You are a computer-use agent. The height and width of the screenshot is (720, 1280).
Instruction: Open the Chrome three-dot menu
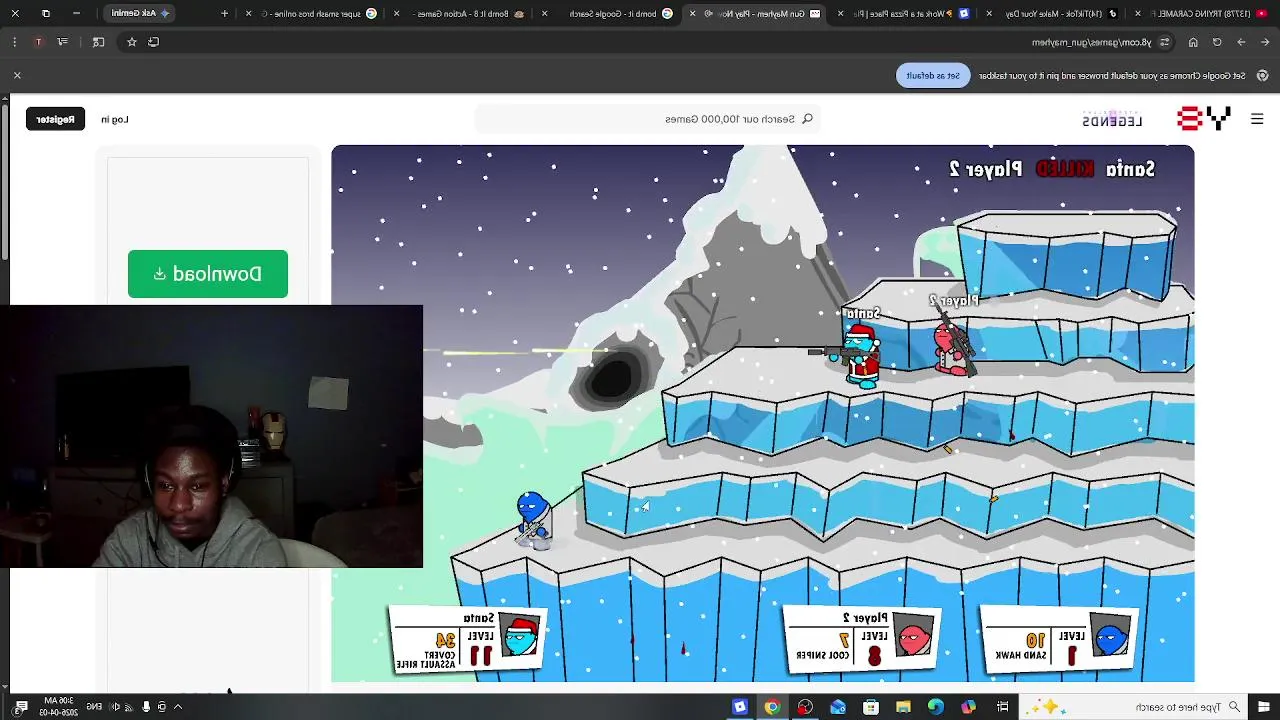point(14,42)
